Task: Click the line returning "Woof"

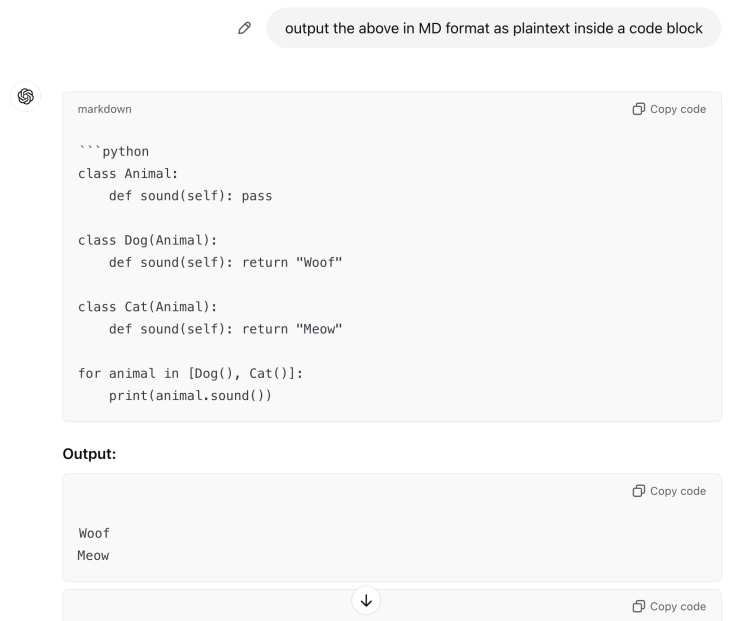Action: [x=225, y=262]
